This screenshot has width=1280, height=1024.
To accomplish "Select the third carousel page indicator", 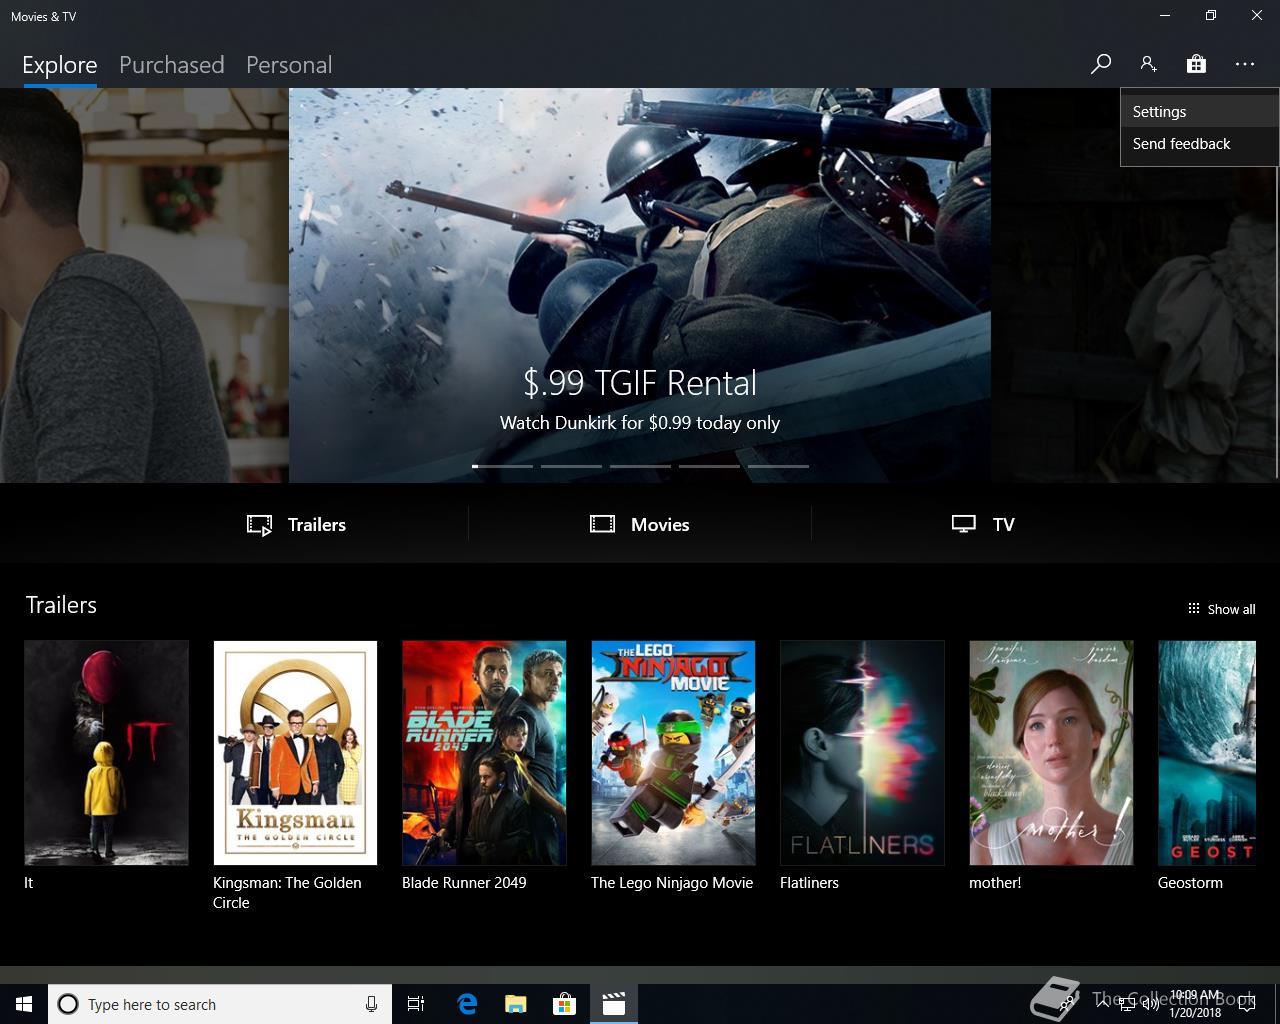I will (640, 466).
